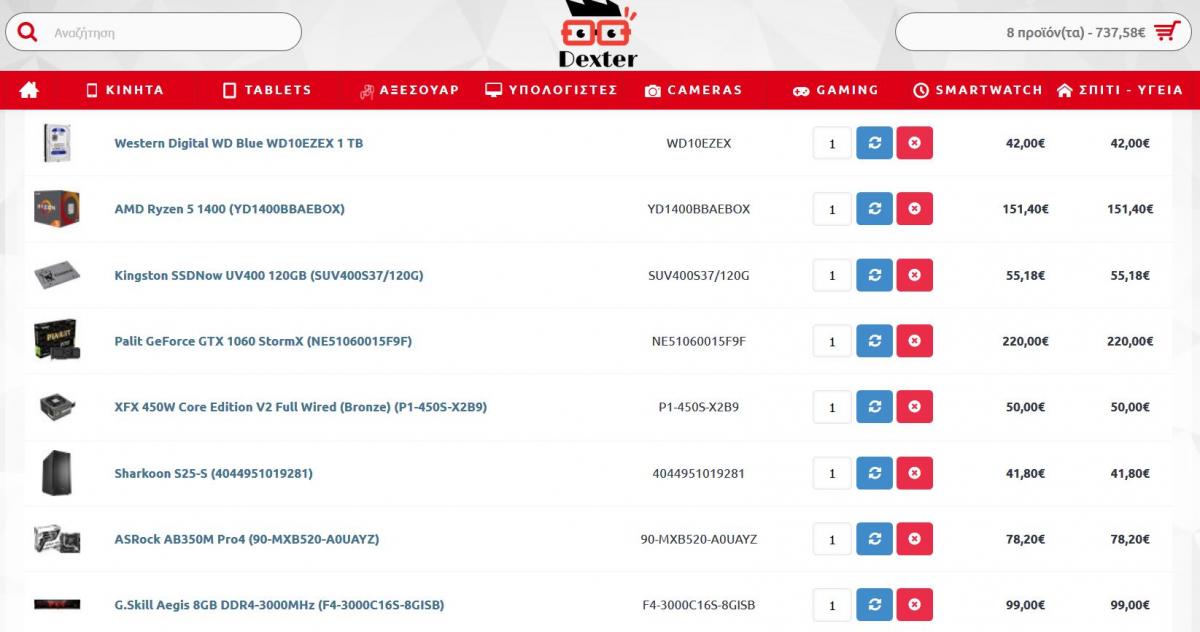Open the Dexter logo homepage

click(597, 34)
